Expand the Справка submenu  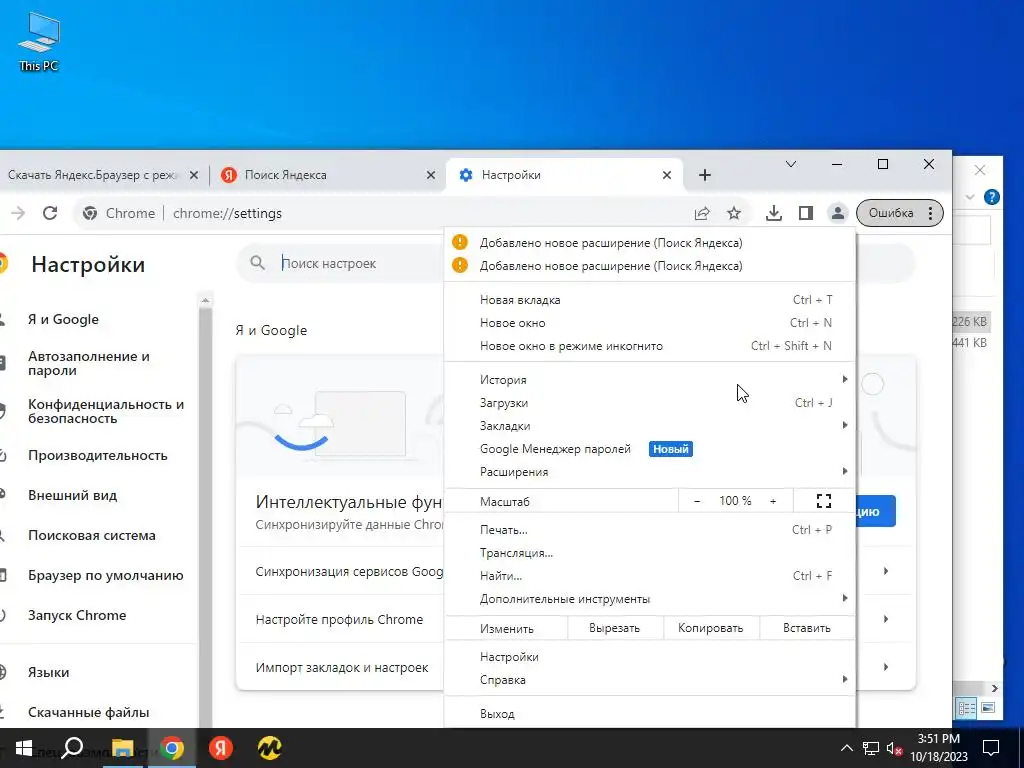(650, 679)
